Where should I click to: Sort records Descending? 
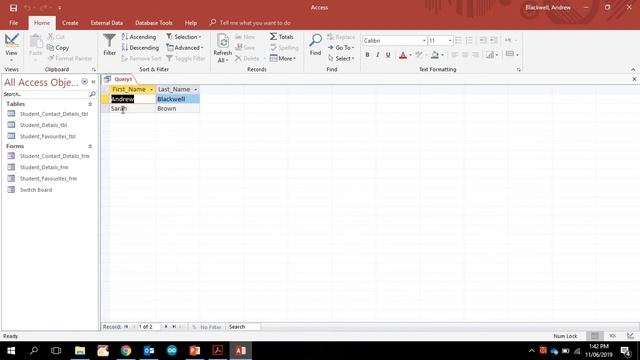pyautogui.click(x=140, y=48)
